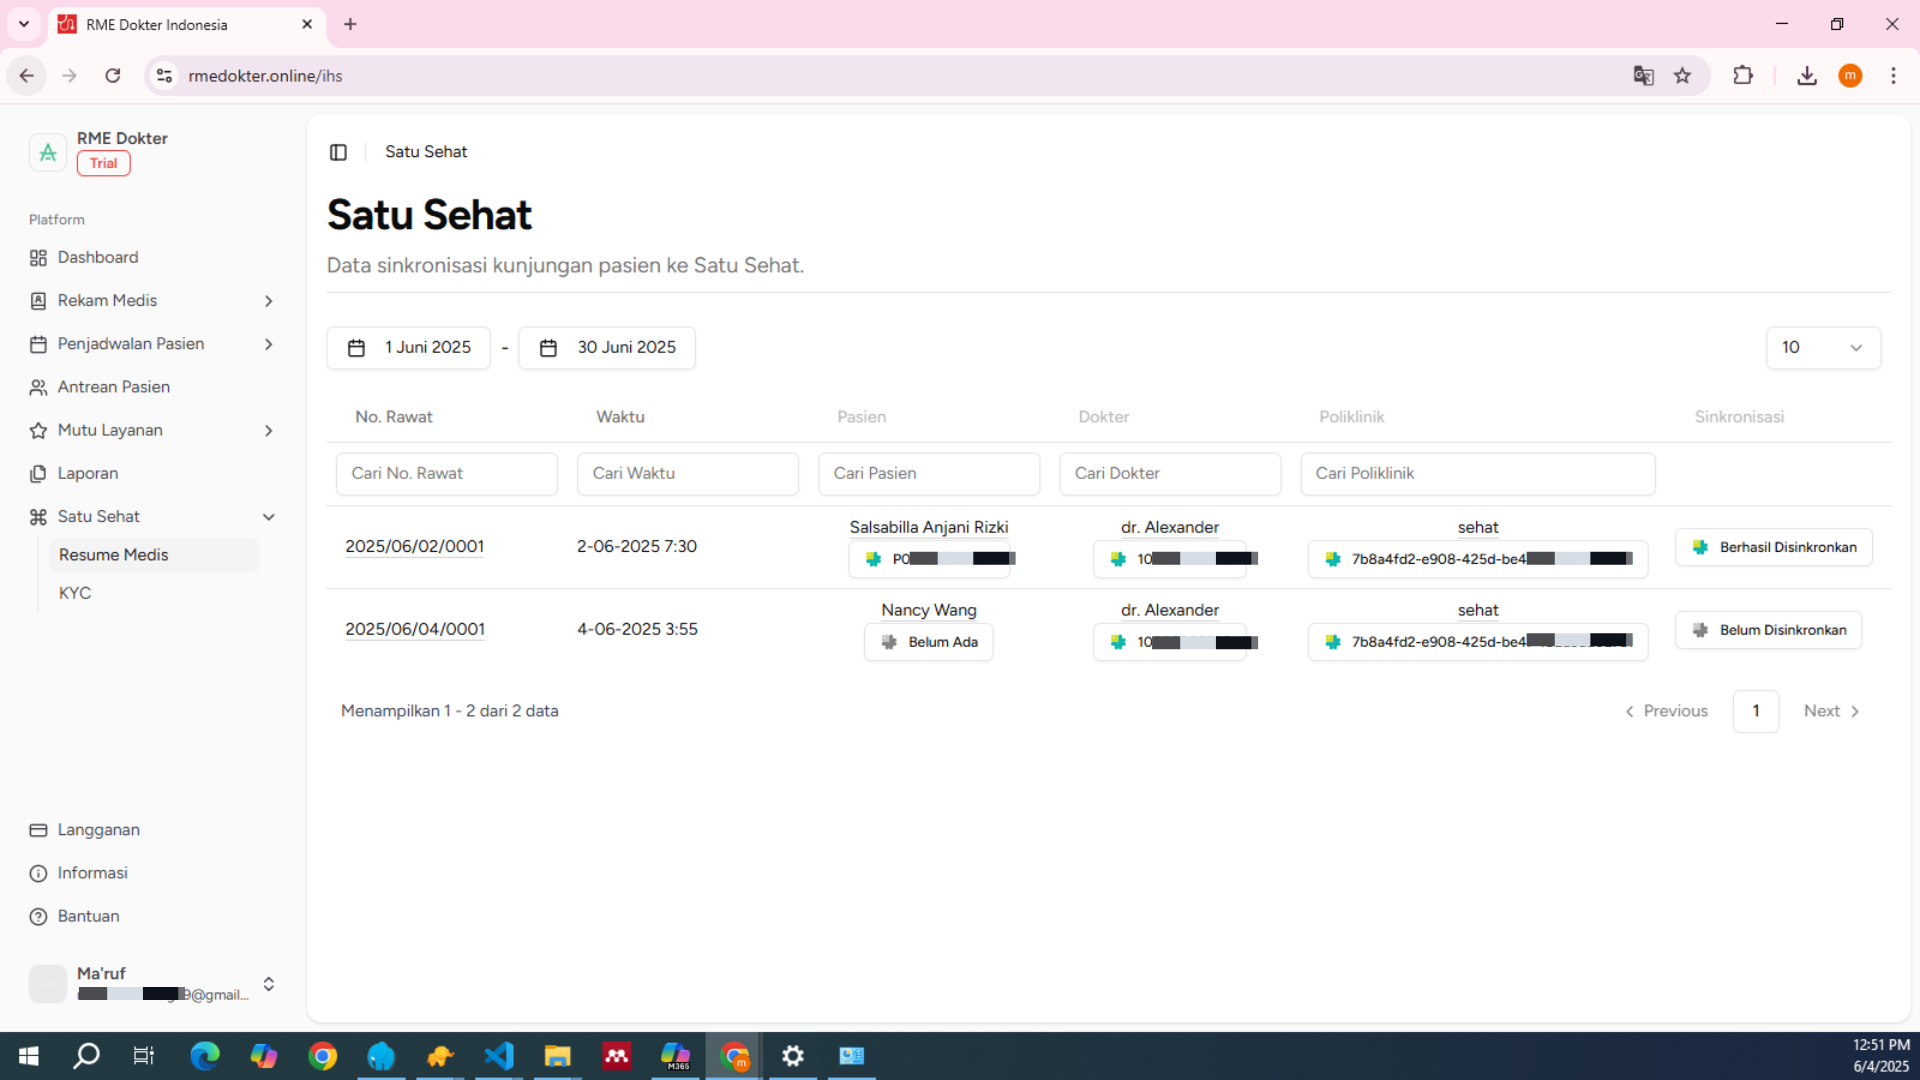This screenshot has width=1920, height=1080.
Task: Open rows-per-page dropdown showing 10
Action: coord(1822,348)
